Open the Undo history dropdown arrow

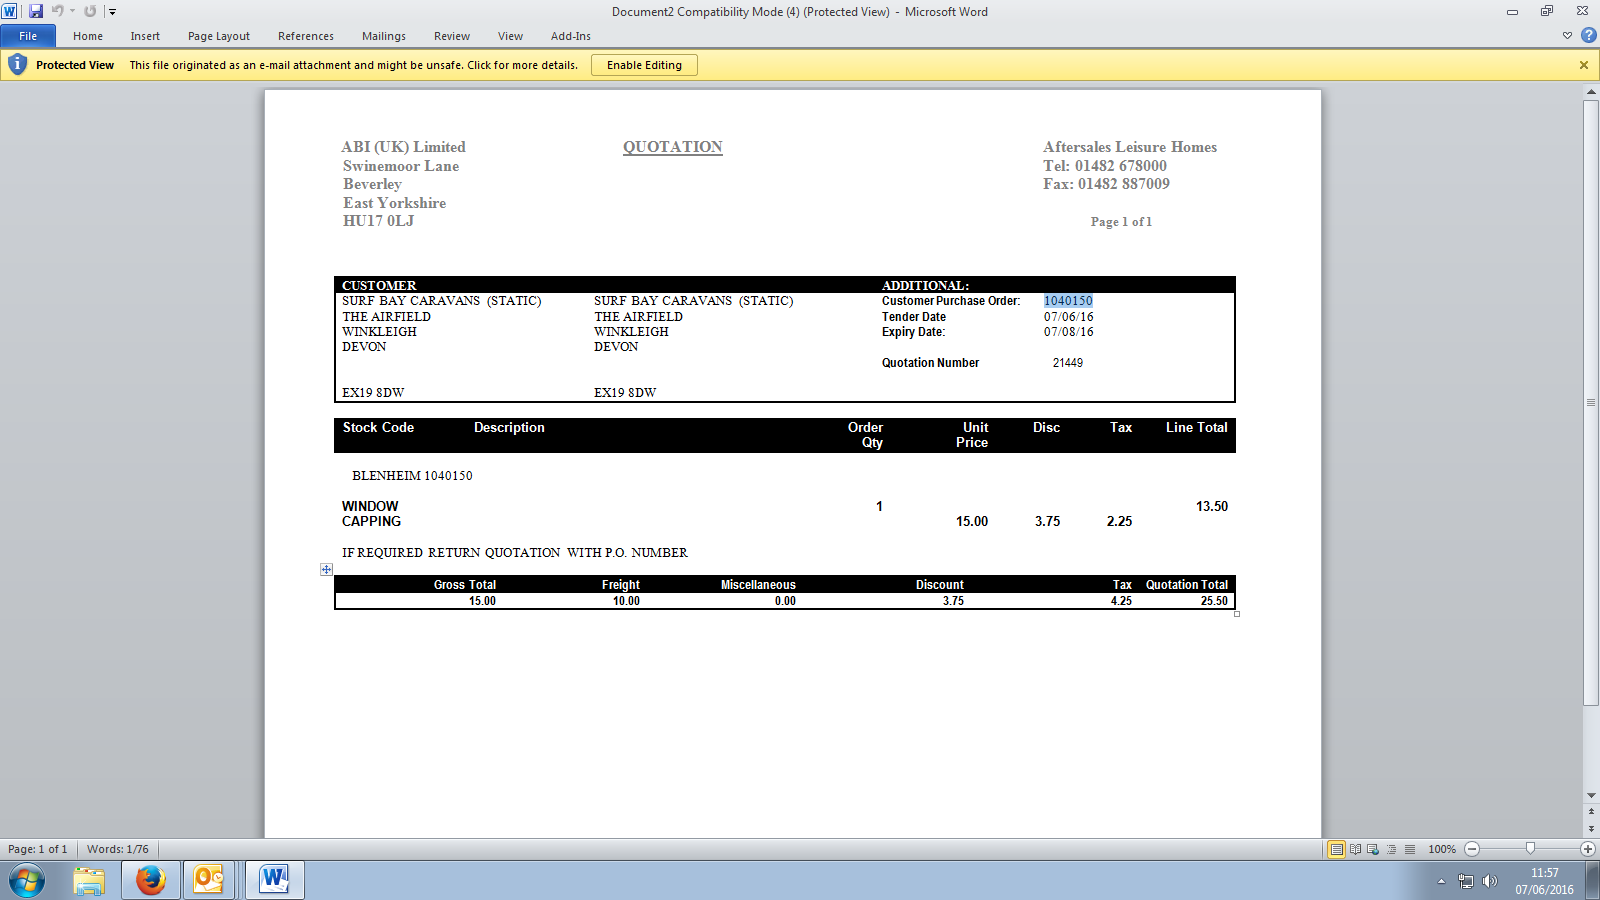click(72, 11)
